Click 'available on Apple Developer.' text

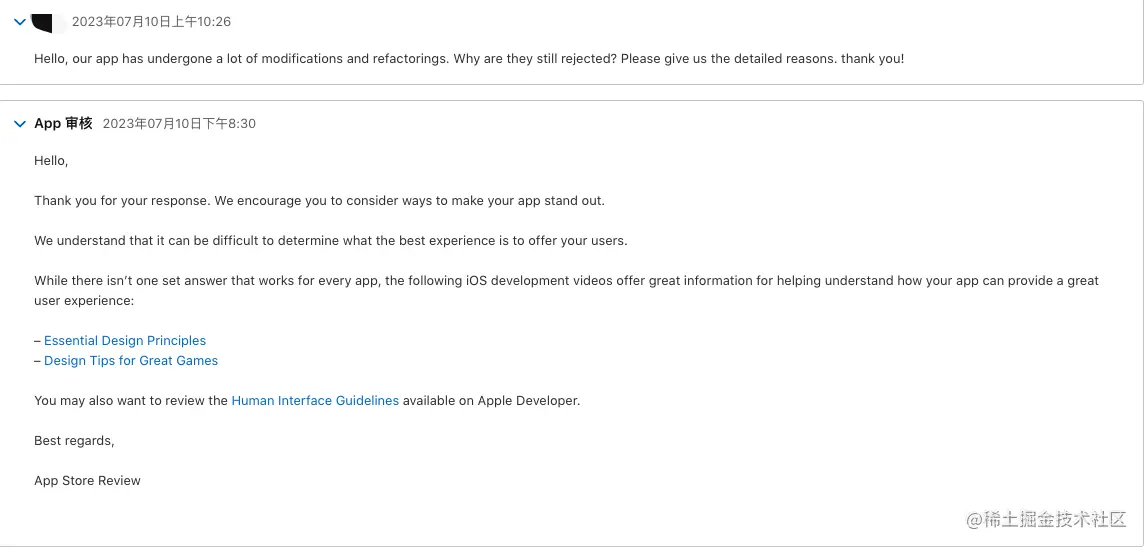click(x=491, y=400)
